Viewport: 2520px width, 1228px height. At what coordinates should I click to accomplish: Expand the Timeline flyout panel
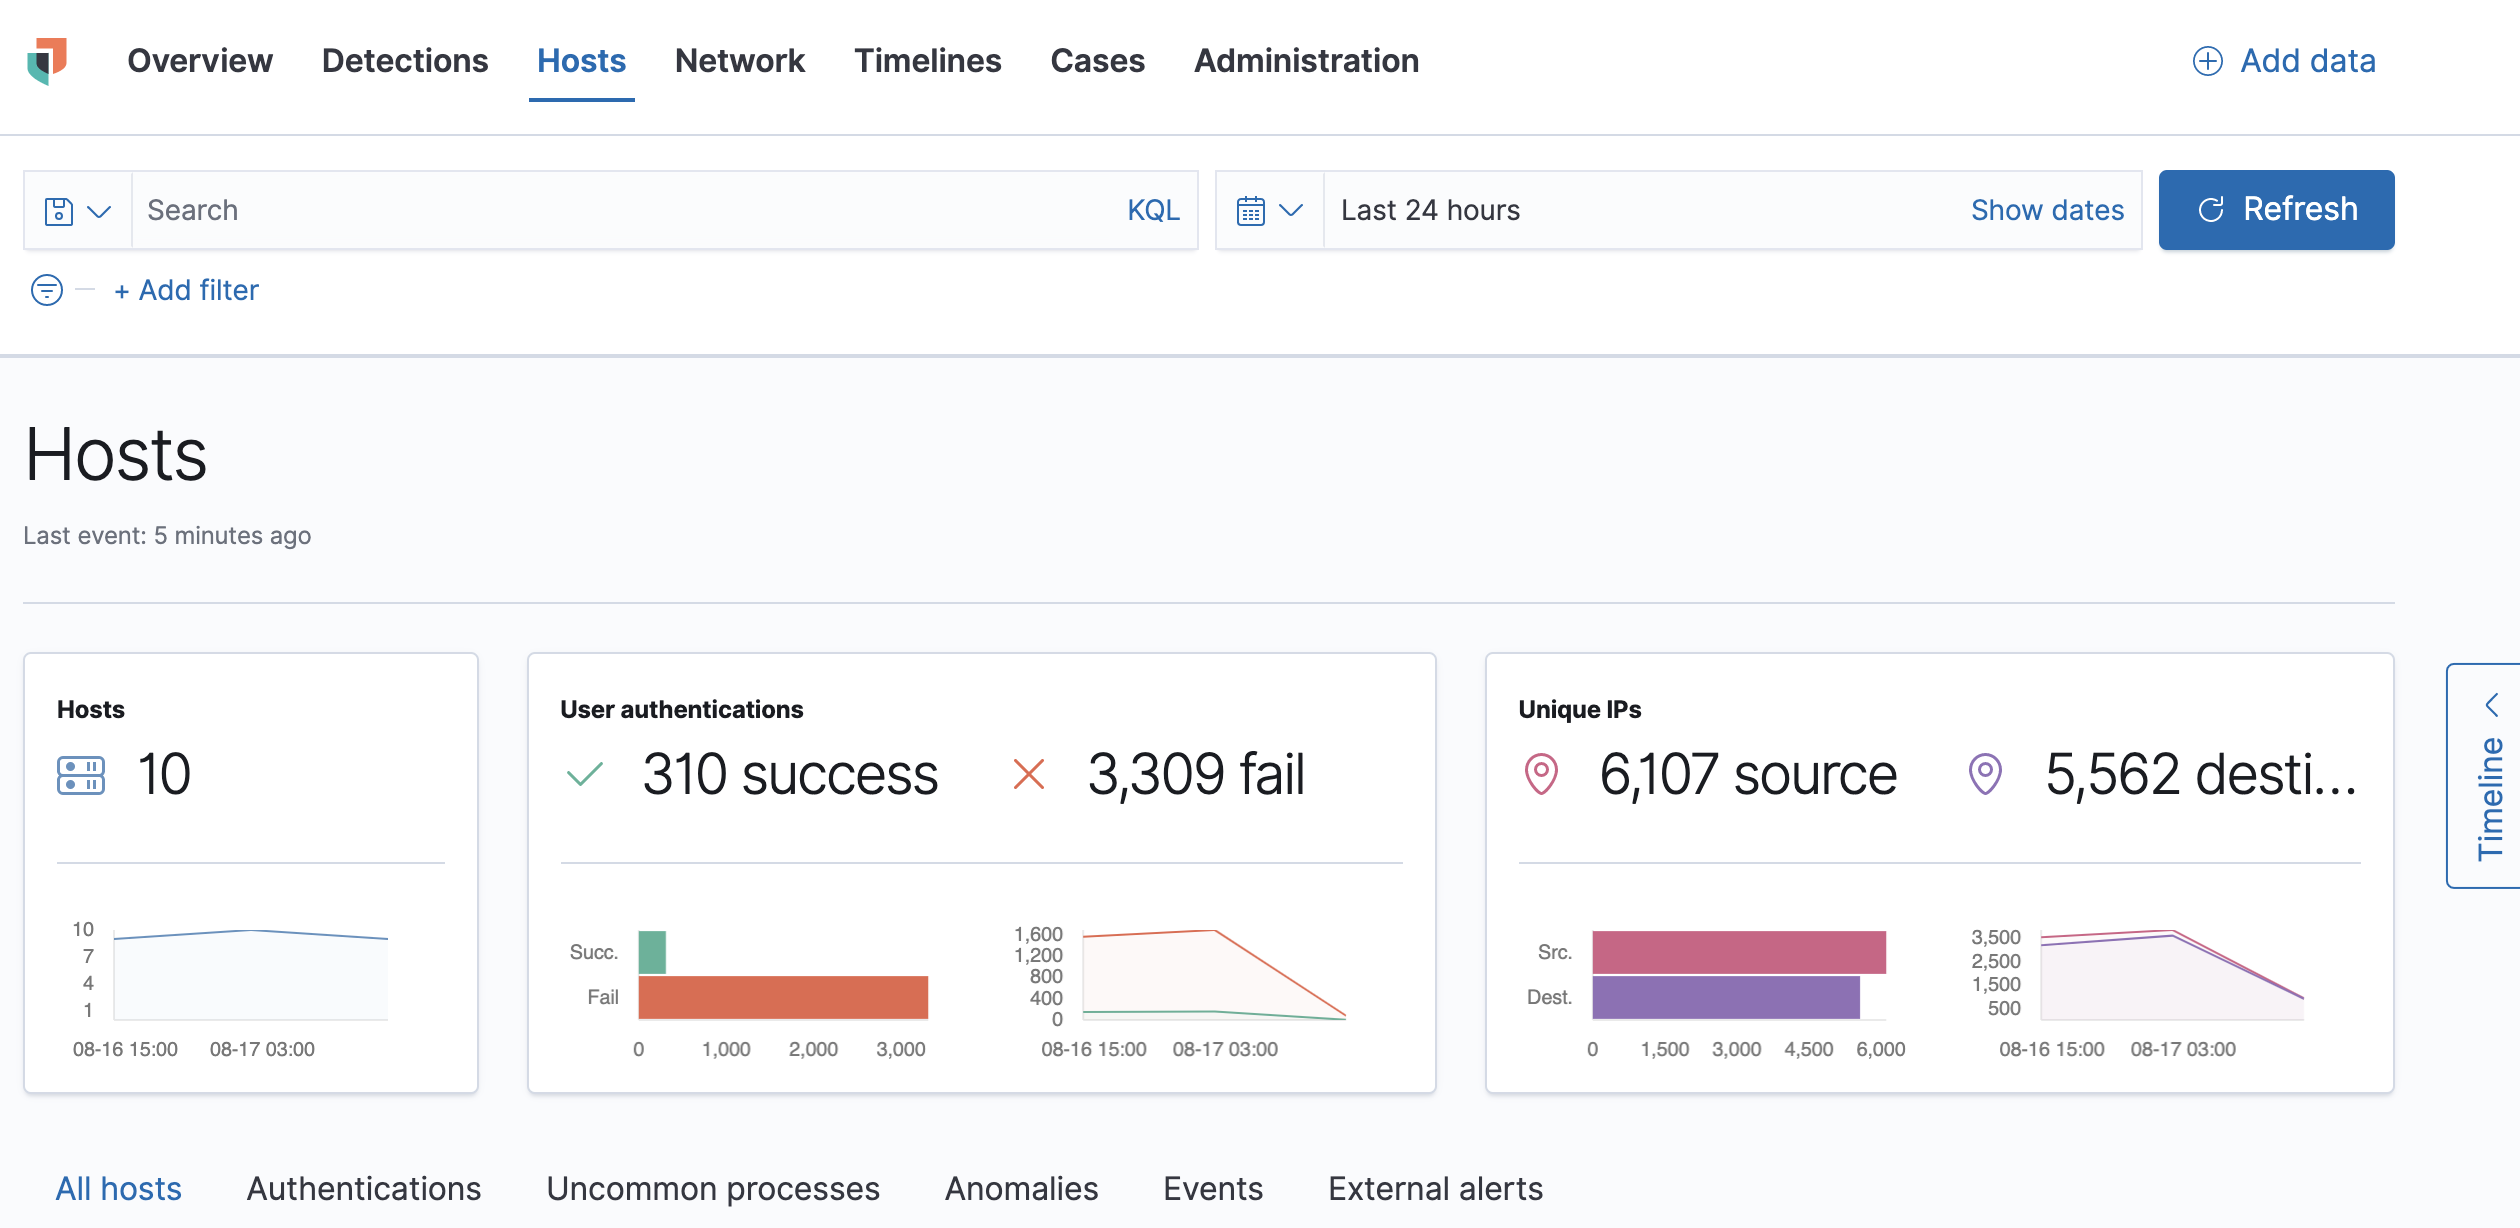tap(2489, 775)
